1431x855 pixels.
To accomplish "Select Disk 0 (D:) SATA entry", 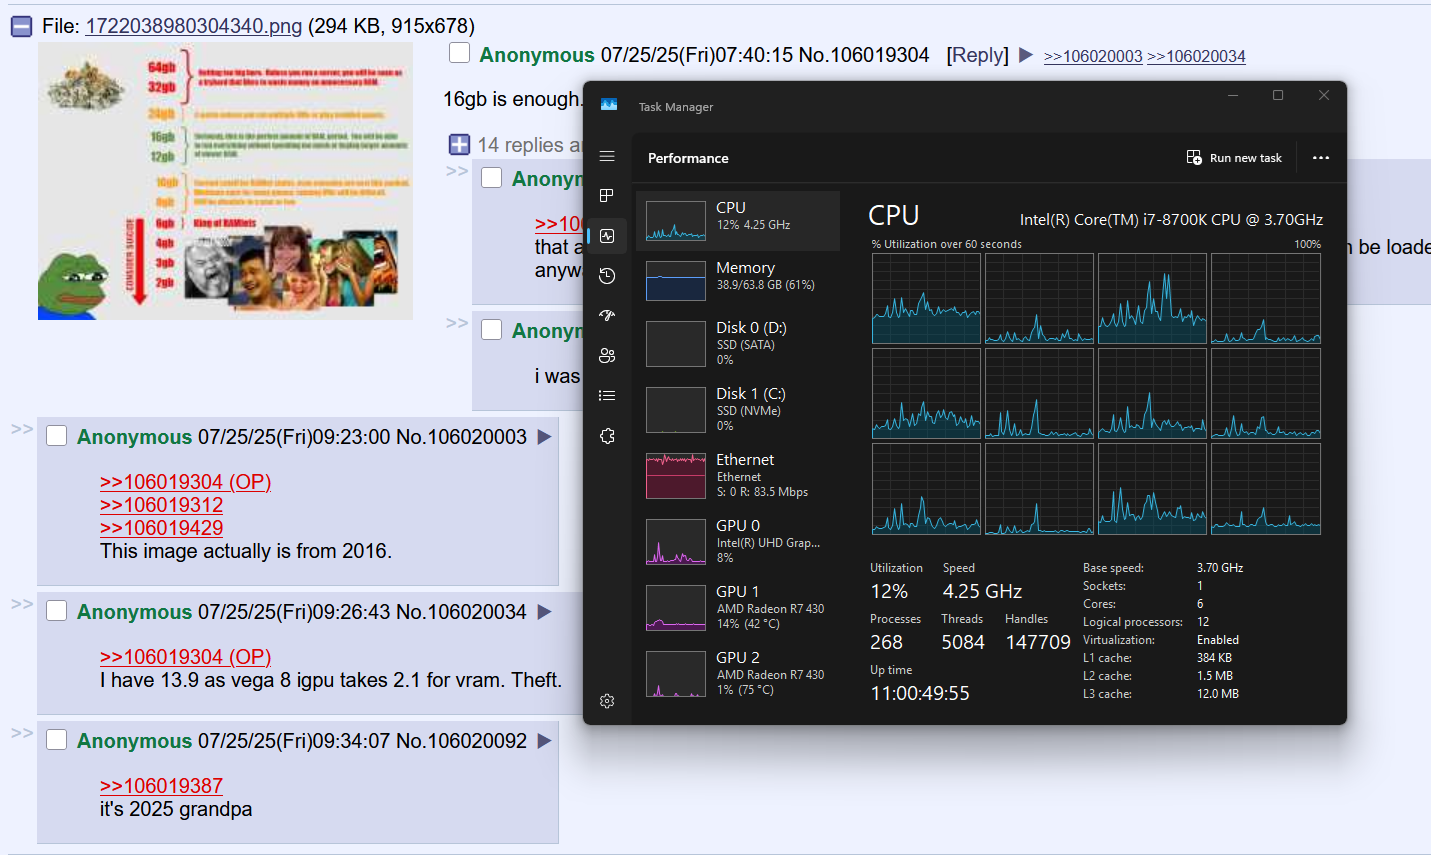I will click(x=738, y=343).
